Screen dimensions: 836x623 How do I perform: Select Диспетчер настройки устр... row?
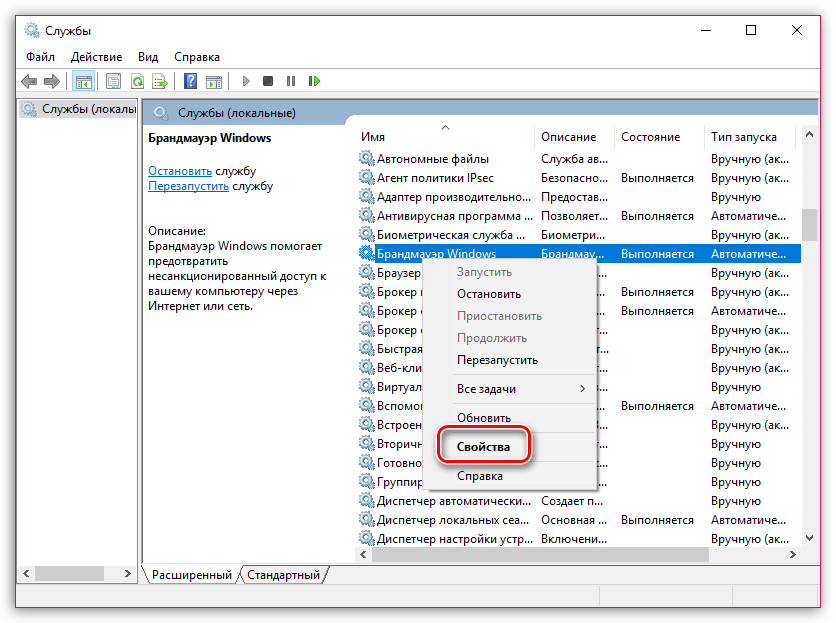578,539
